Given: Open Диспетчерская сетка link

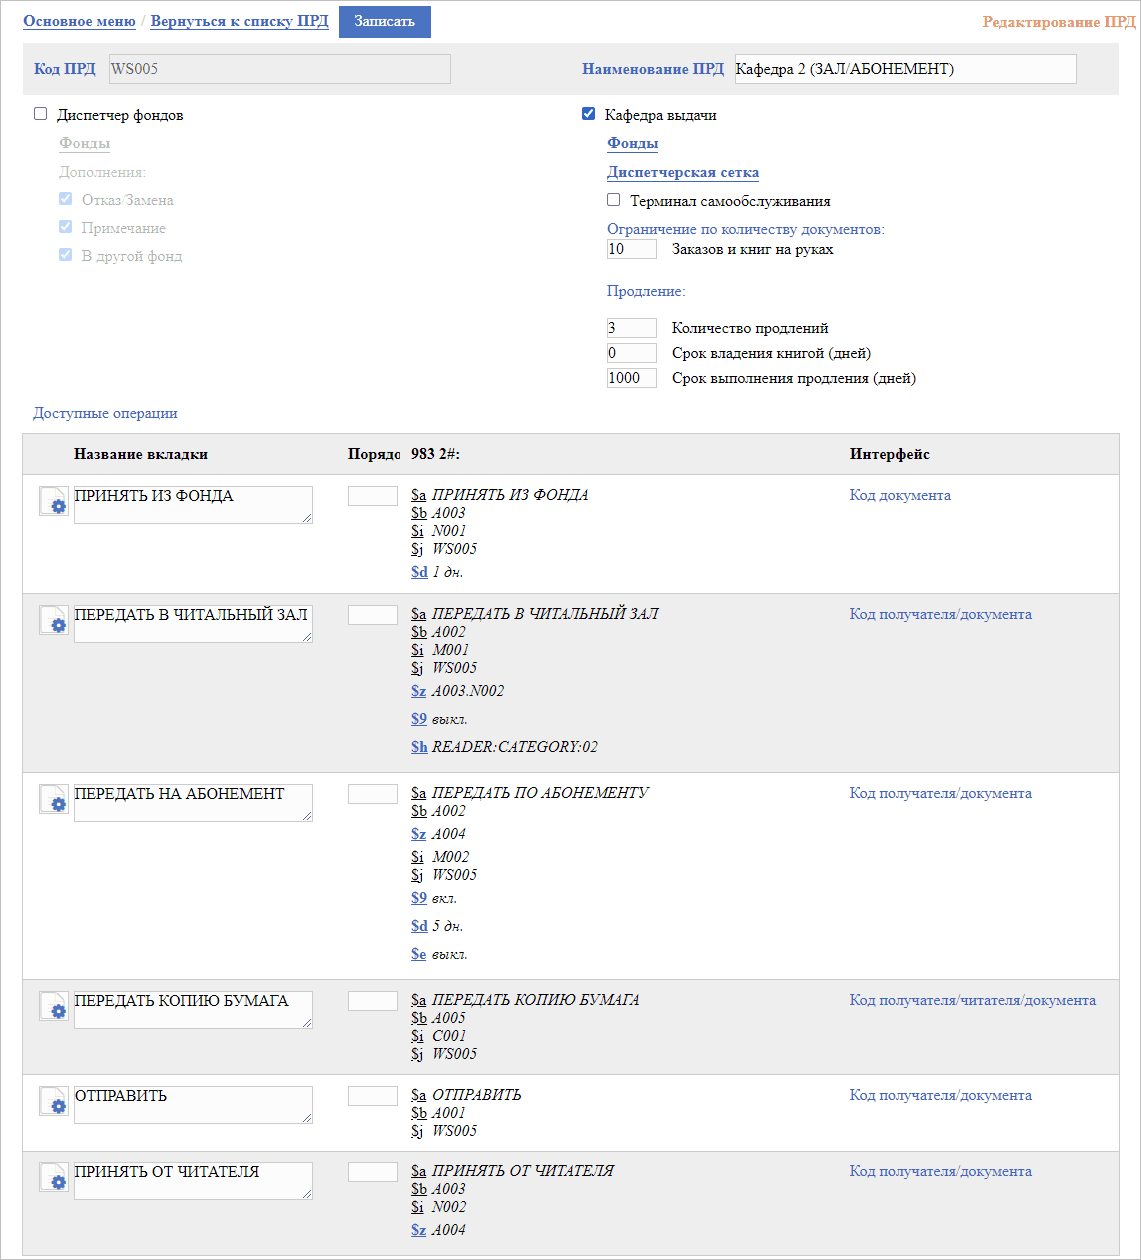Looking at the screenshot, I should point(683,172).
